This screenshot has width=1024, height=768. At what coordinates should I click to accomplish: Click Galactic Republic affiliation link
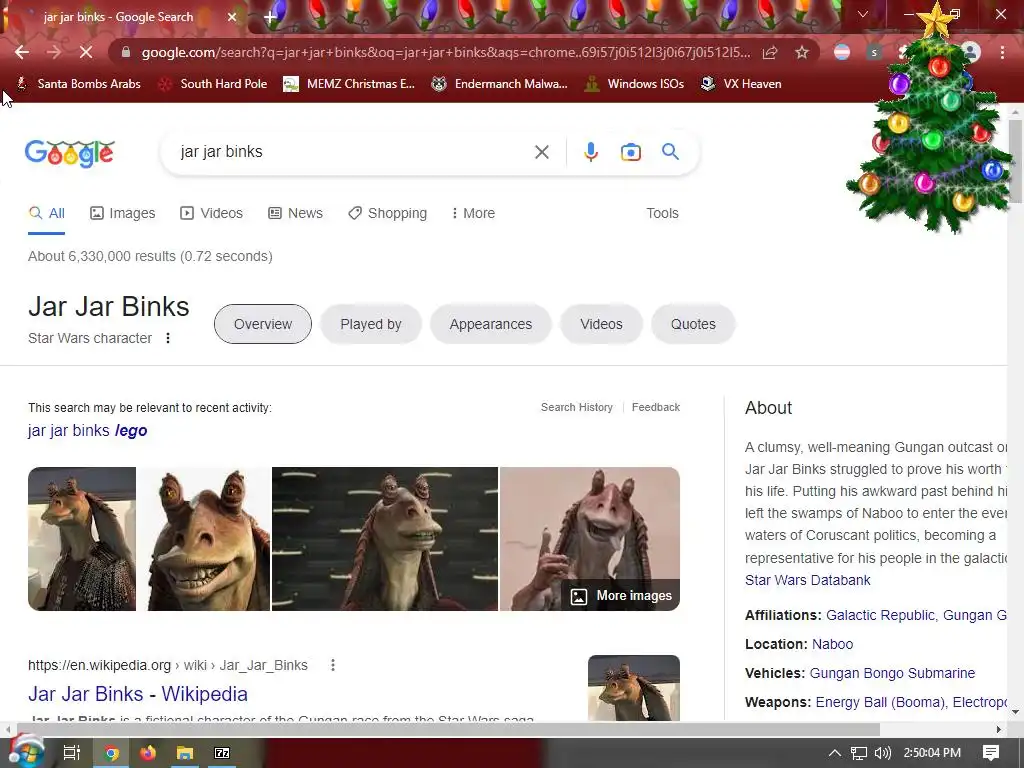(x=880, y=615)
